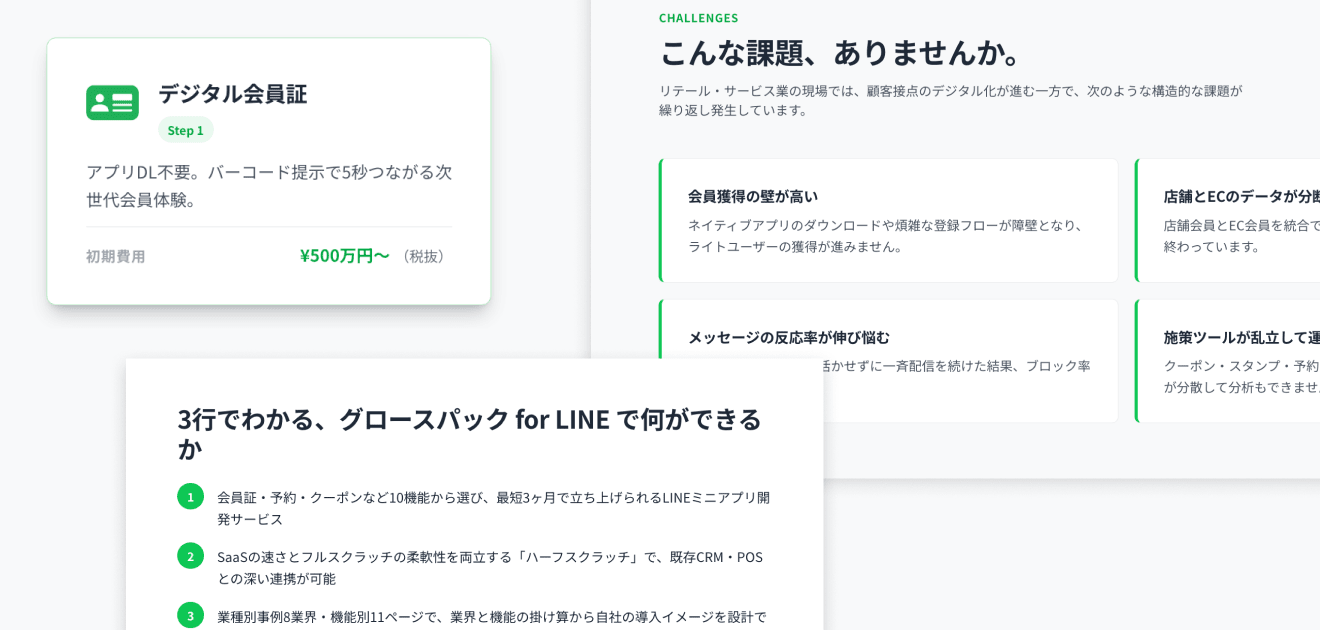This screenshot has height=630, width=1320.
Task: Click the ¥500万円〜 price
Action: tap(344, 255)
